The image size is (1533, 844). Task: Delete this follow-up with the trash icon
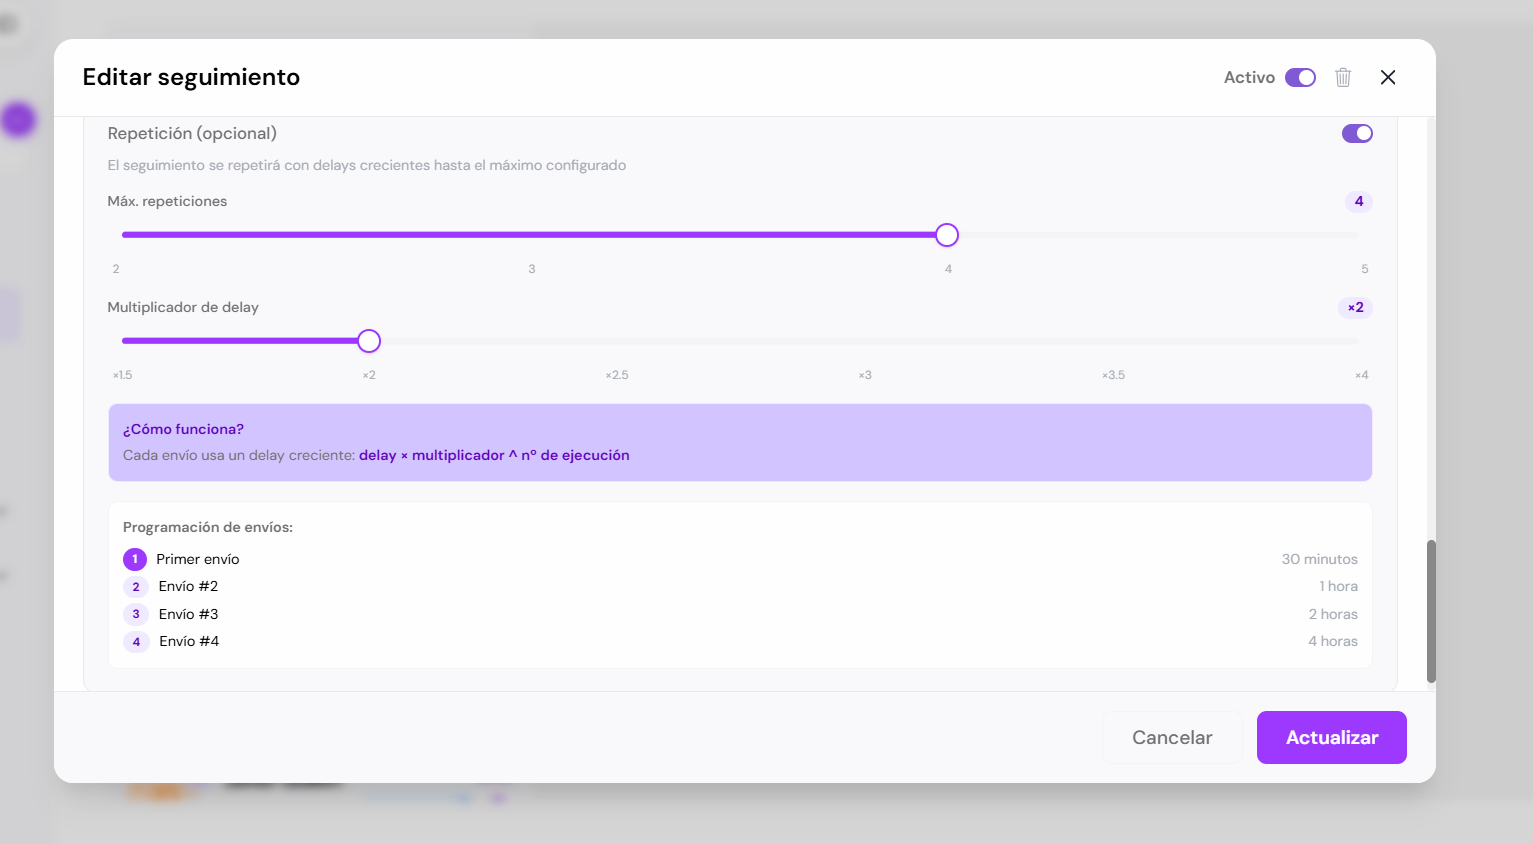(1343, 77)
